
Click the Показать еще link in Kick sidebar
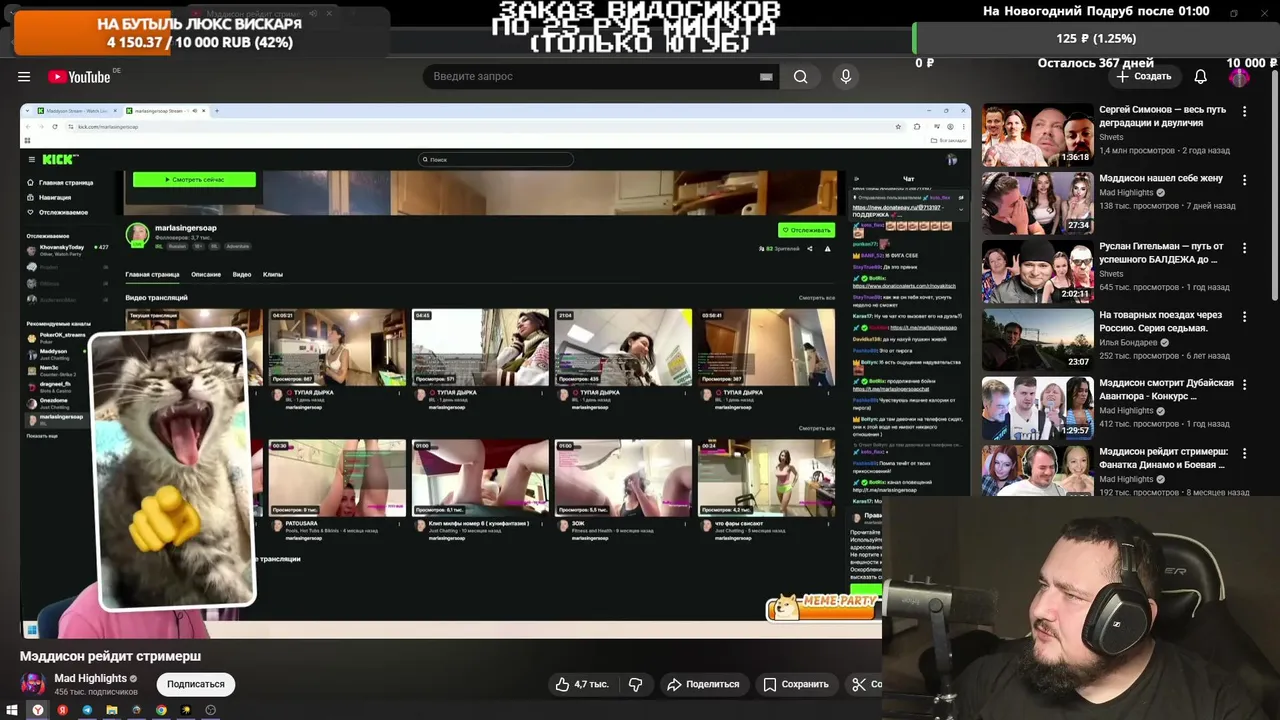tap(42, 436)
